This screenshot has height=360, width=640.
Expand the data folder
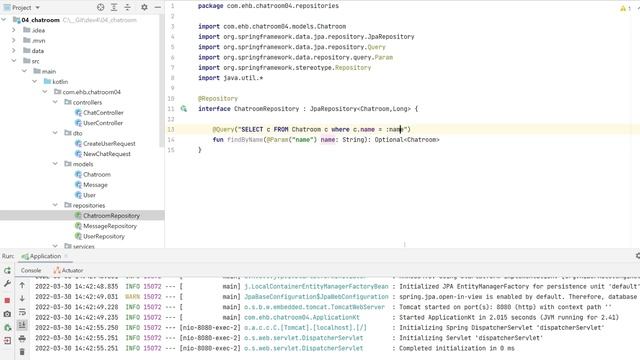click(x=14, y=51)
